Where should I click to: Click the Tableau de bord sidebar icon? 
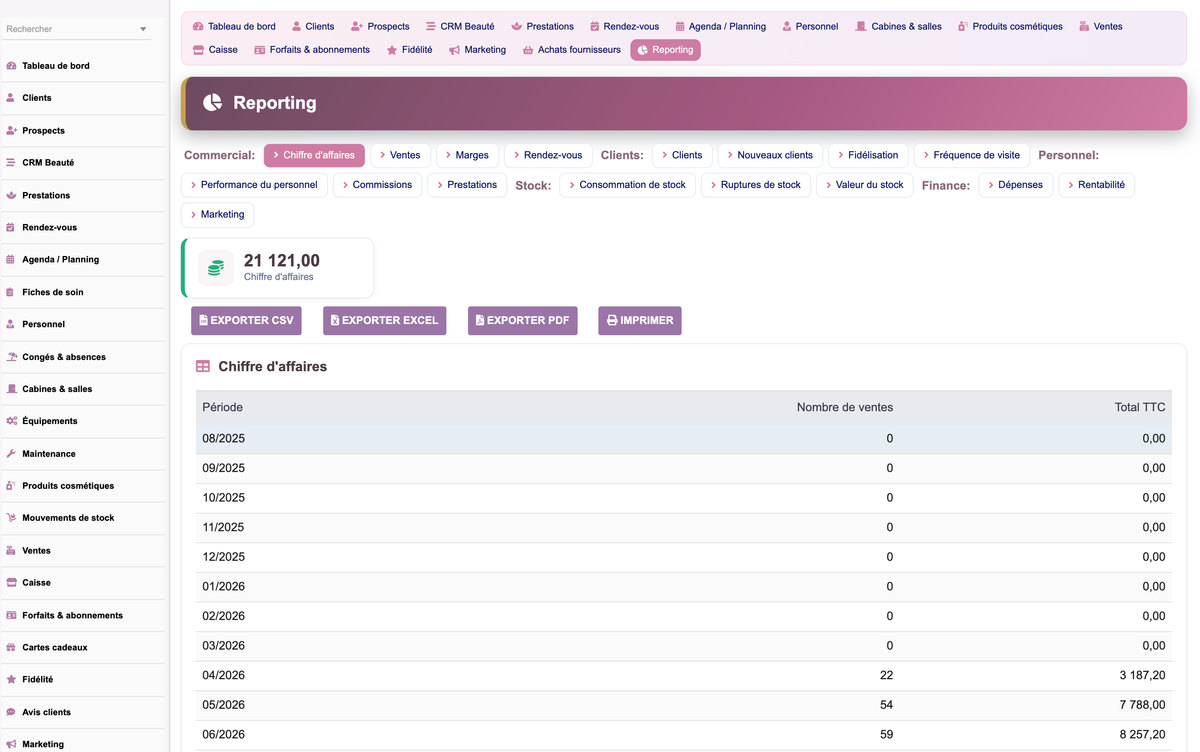tap(11, 66)
